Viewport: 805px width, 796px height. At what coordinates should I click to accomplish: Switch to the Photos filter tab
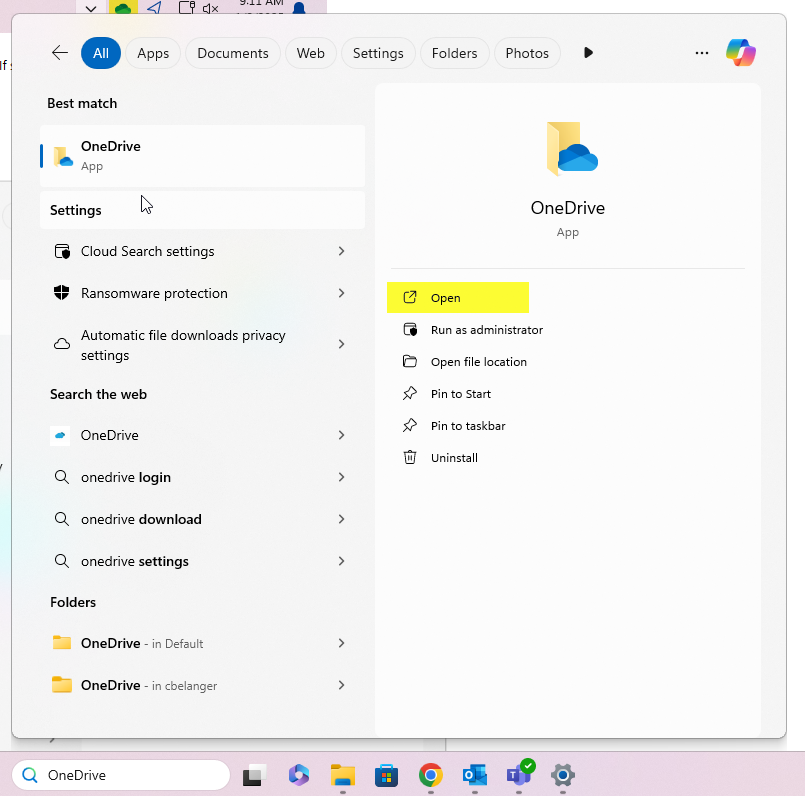click(x=527, y=53)
